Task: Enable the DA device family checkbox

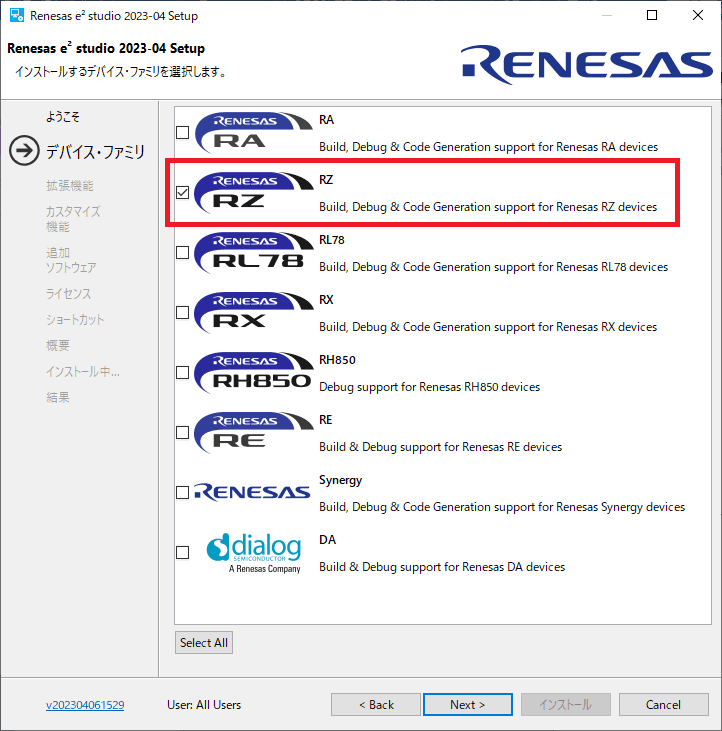Action: pos(183,552)
